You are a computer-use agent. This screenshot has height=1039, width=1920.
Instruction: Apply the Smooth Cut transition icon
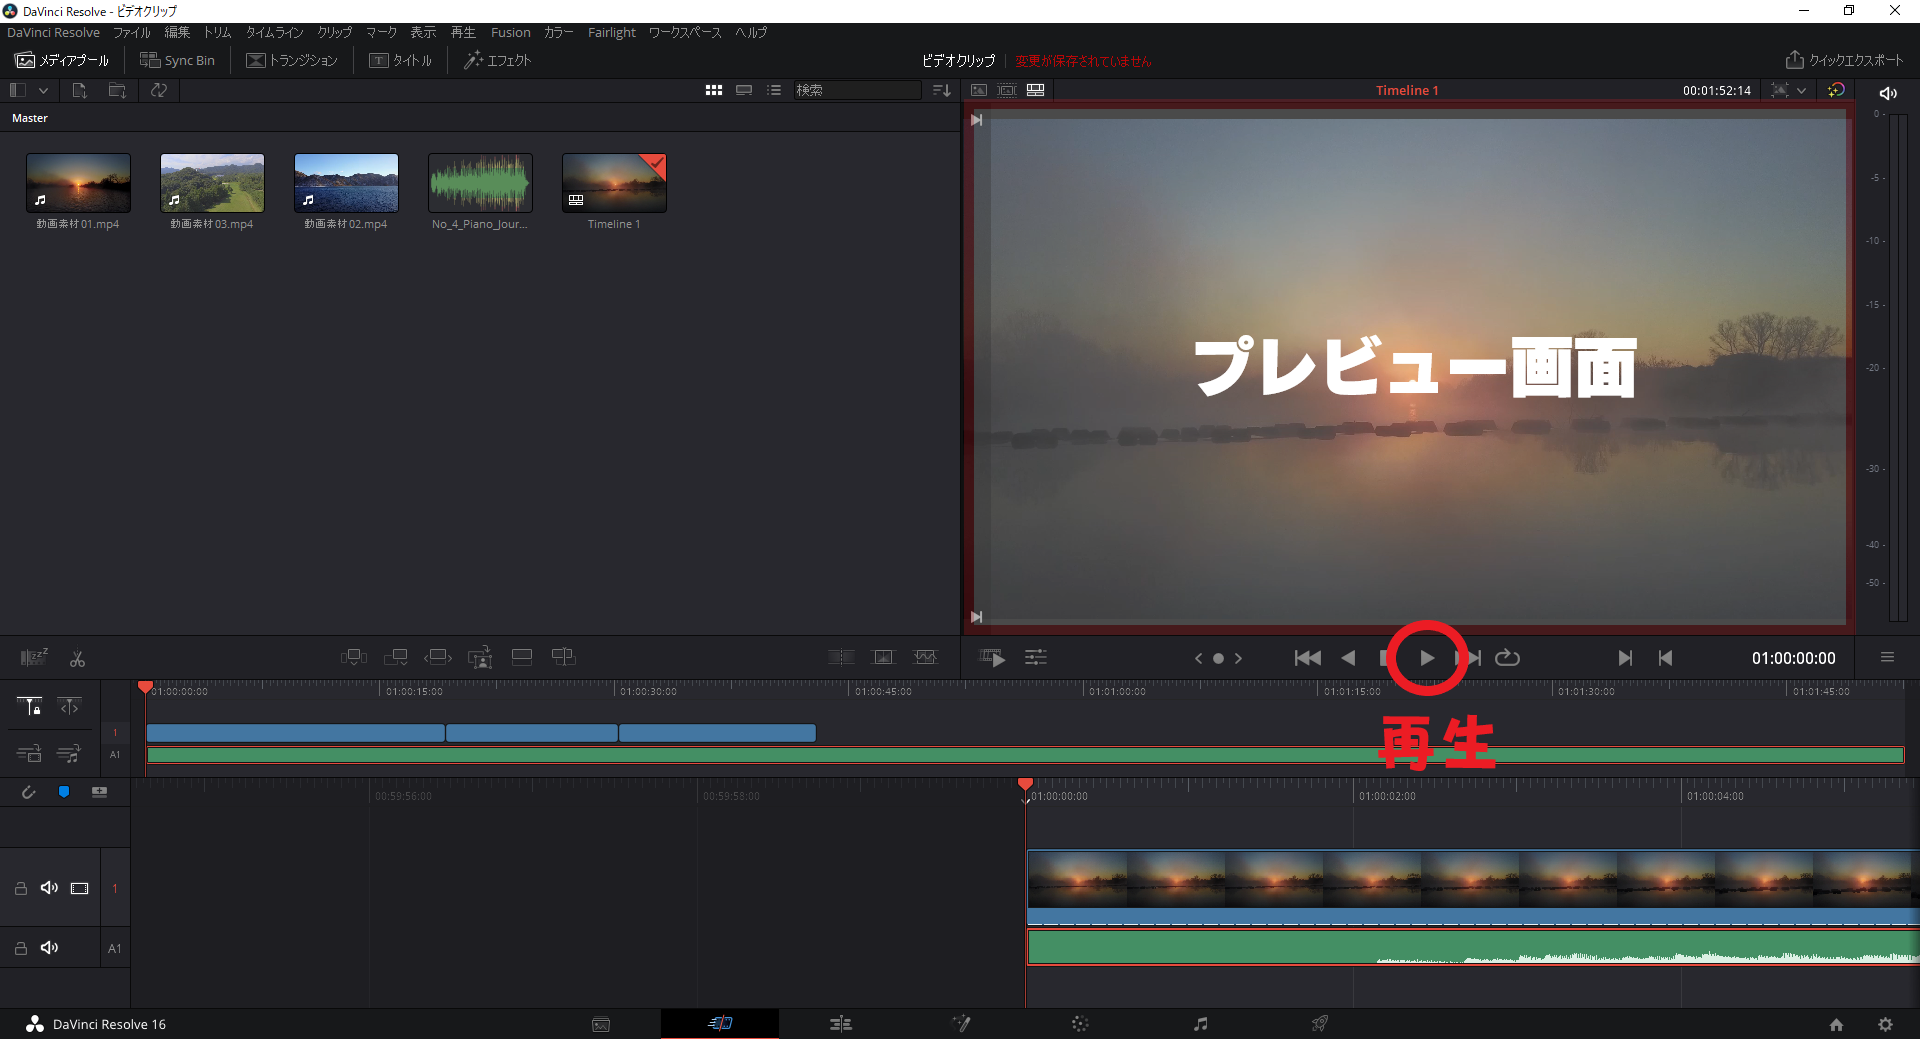pos(926,657)
